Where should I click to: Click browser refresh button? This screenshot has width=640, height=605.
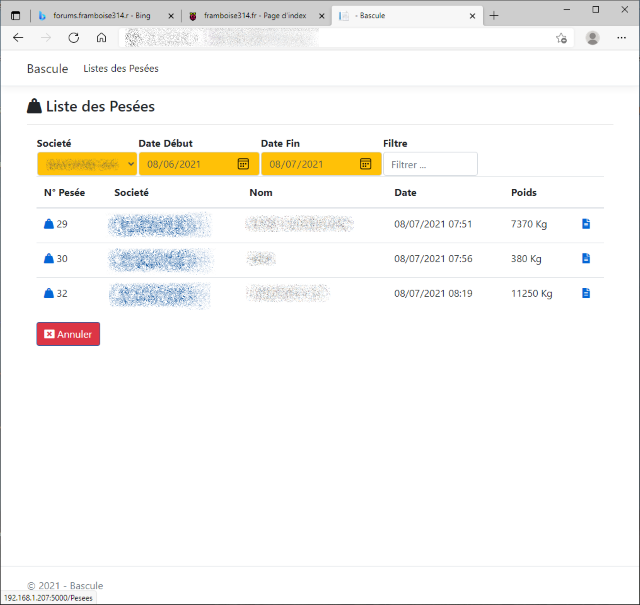click(73, 37)
